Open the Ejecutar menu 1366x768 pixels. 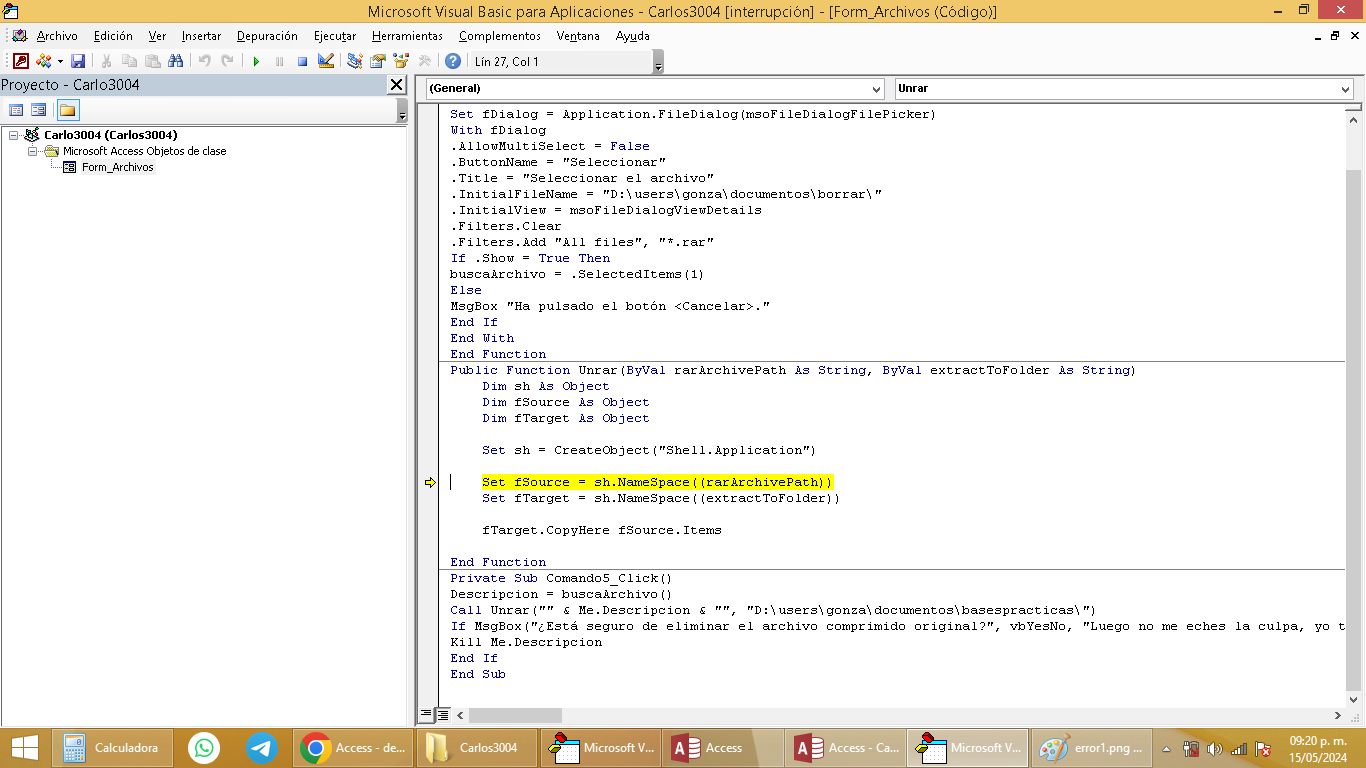tap(335, 36)
